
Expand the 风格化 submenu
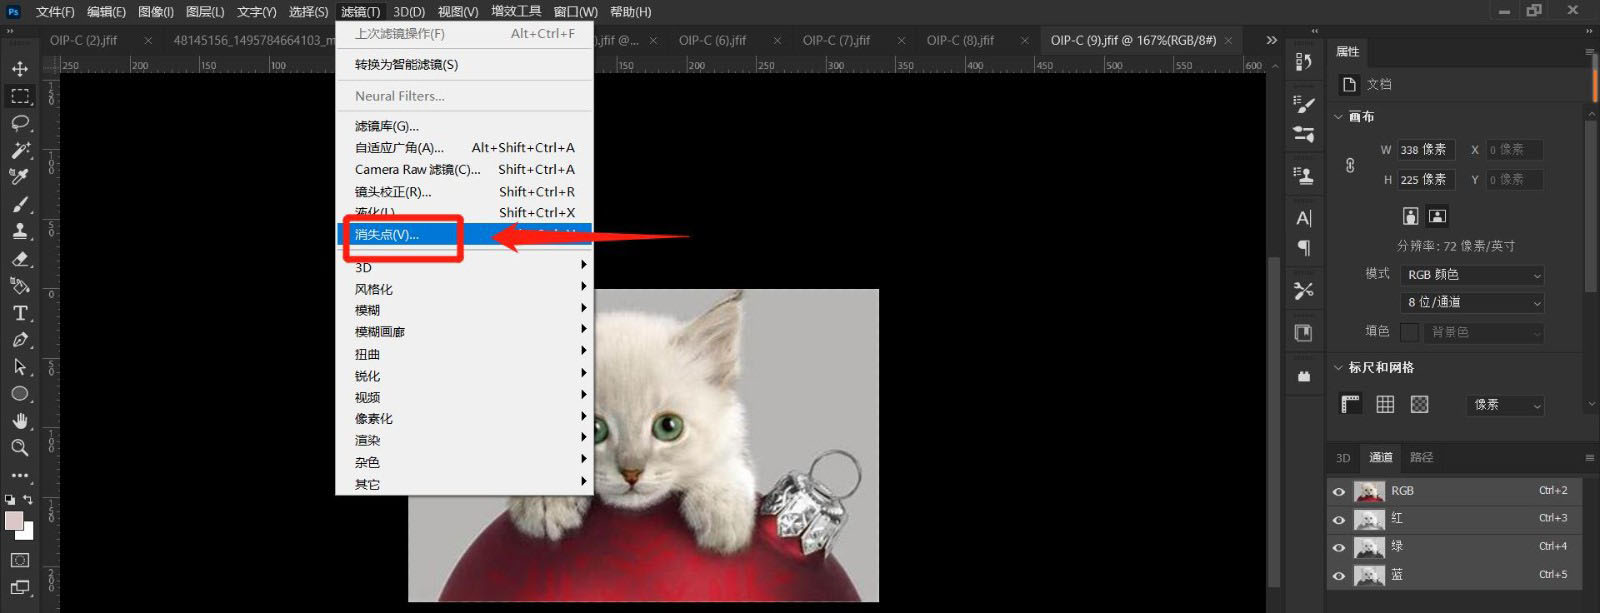pos(464,289)
